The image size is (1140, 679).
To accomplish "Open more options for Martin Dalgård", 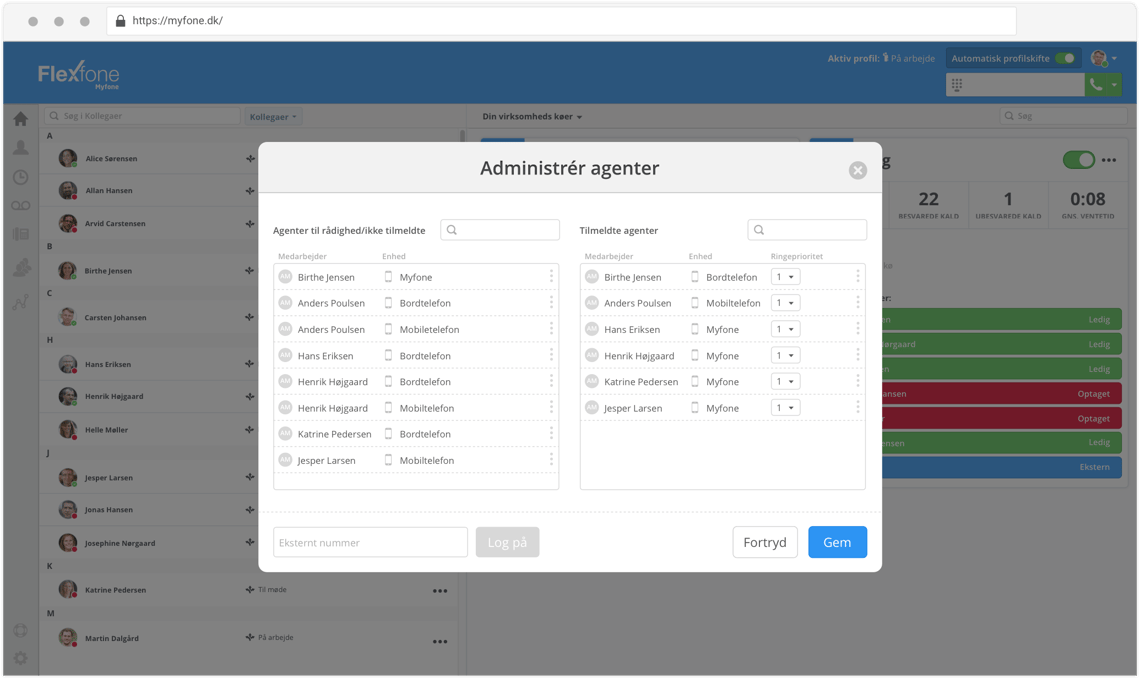I will click(x=440, y=642).
